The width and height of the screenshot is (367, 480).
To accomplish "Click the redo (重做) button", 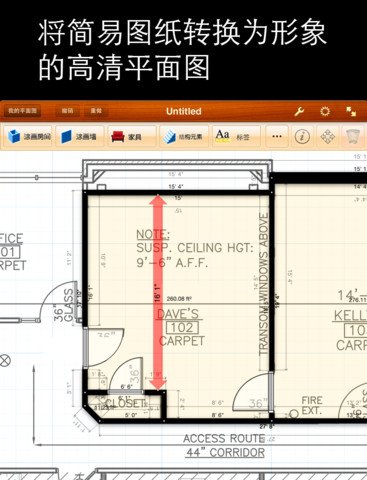I will (x=96, y=111).
